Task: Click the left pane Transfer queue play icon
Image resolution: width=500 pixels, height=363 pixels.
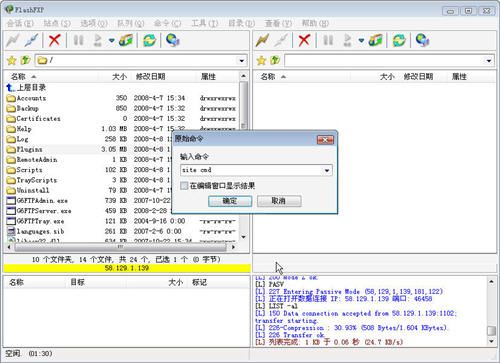Action: click(98, 40)
